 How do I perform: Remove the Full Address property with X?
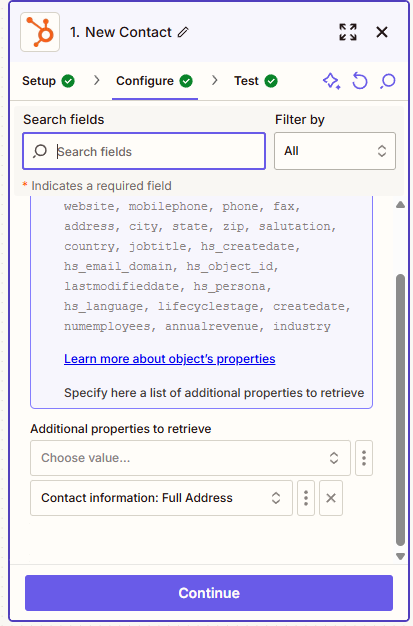[331, 498]
